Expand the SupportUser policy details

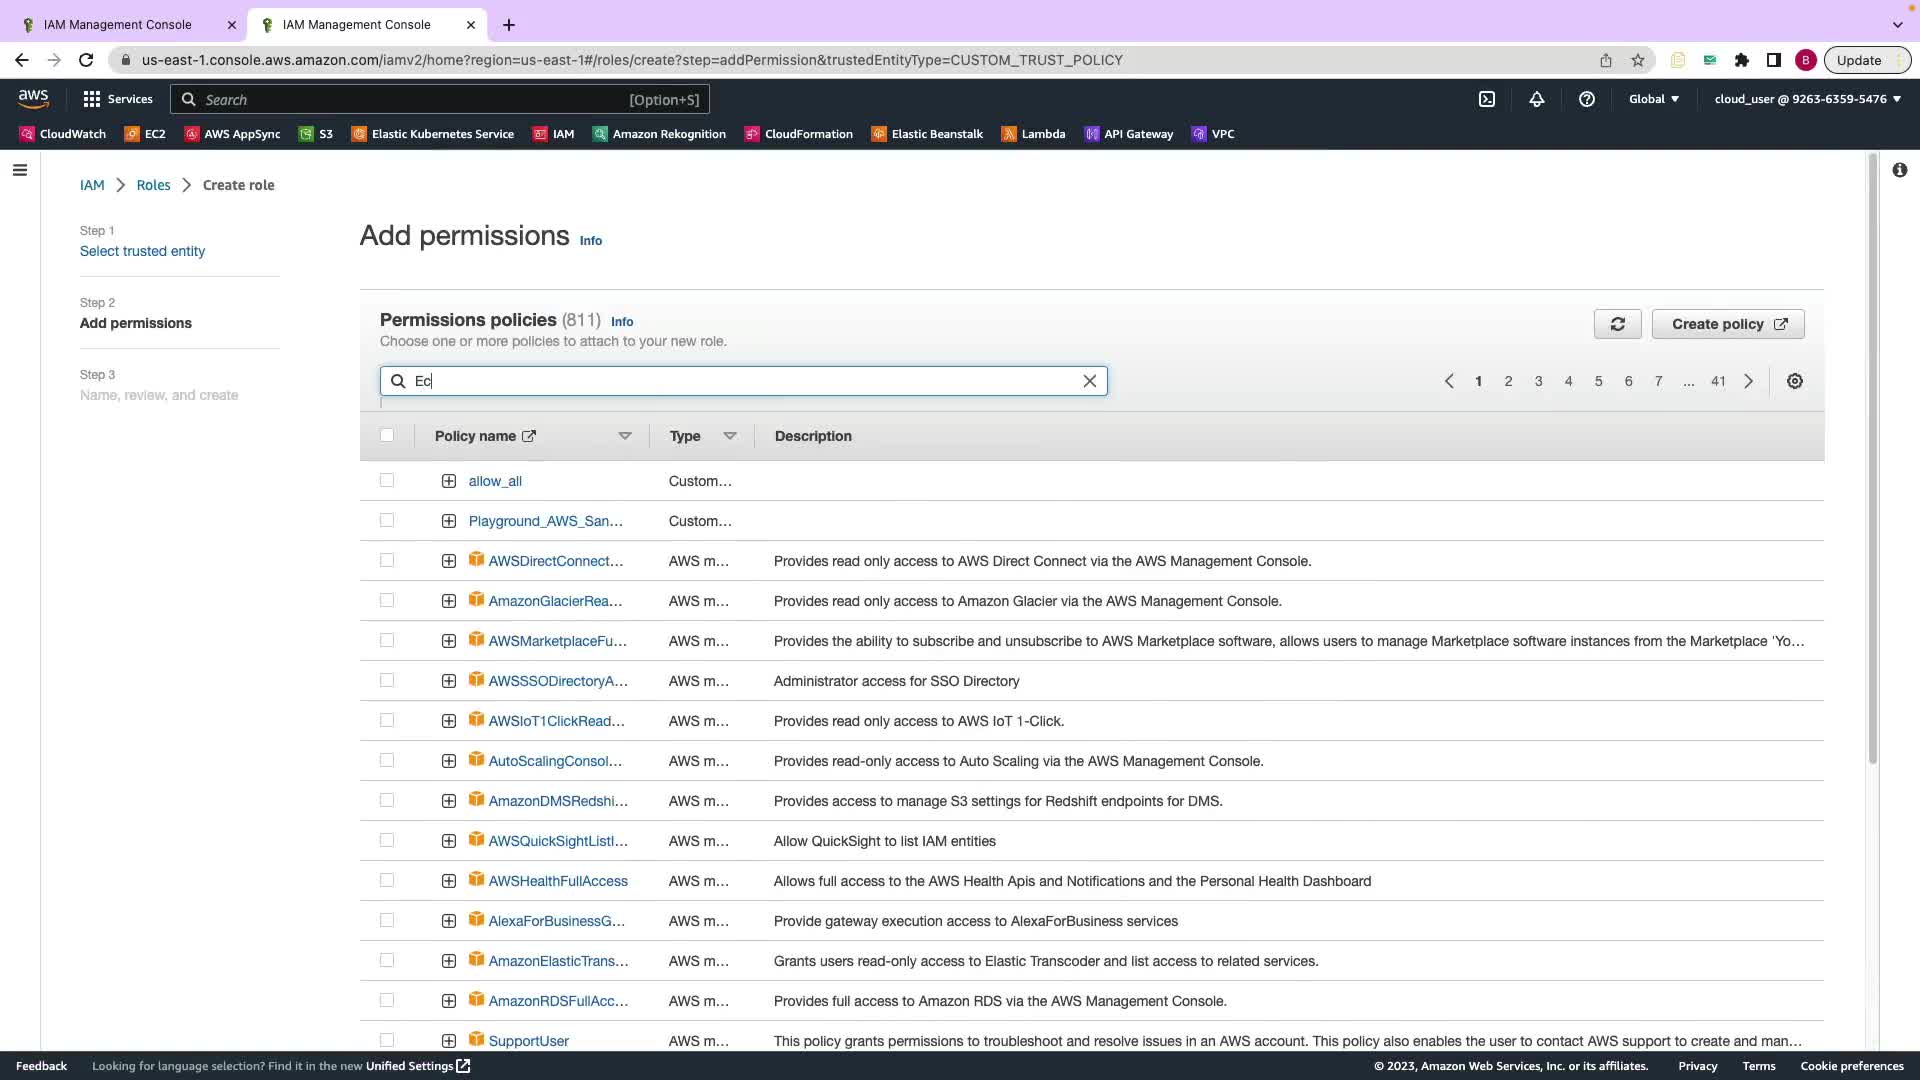449,1041
